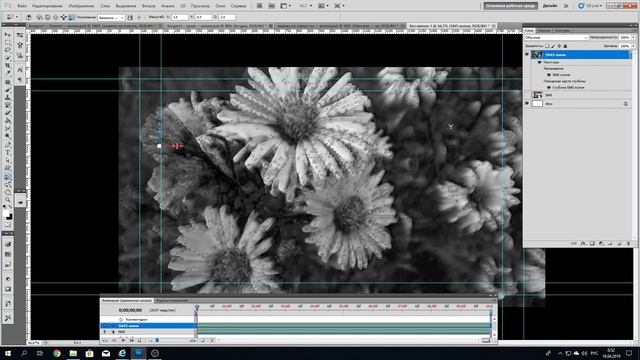Open the opacity slider arrow in Layers panel

click(x=633, y=38)
